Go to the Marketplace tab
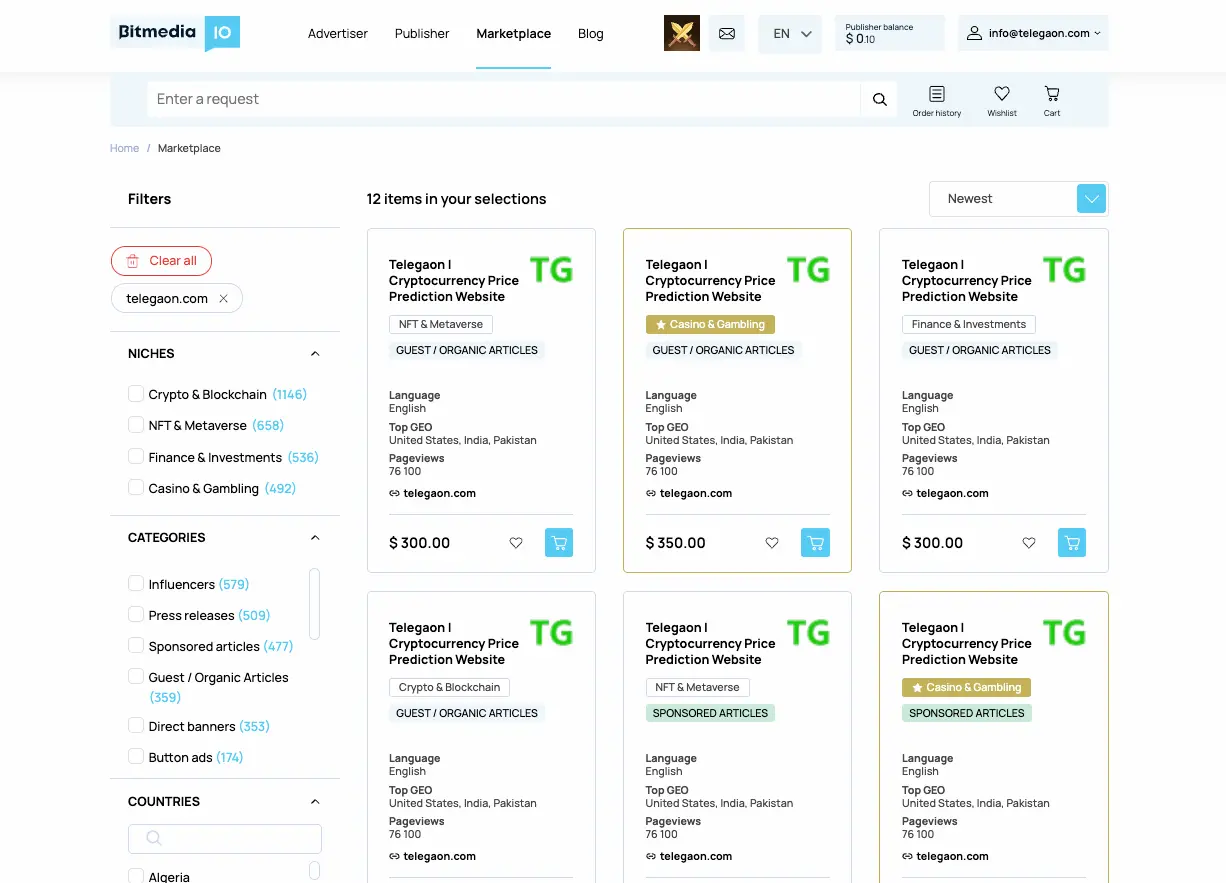 (514, 34)
